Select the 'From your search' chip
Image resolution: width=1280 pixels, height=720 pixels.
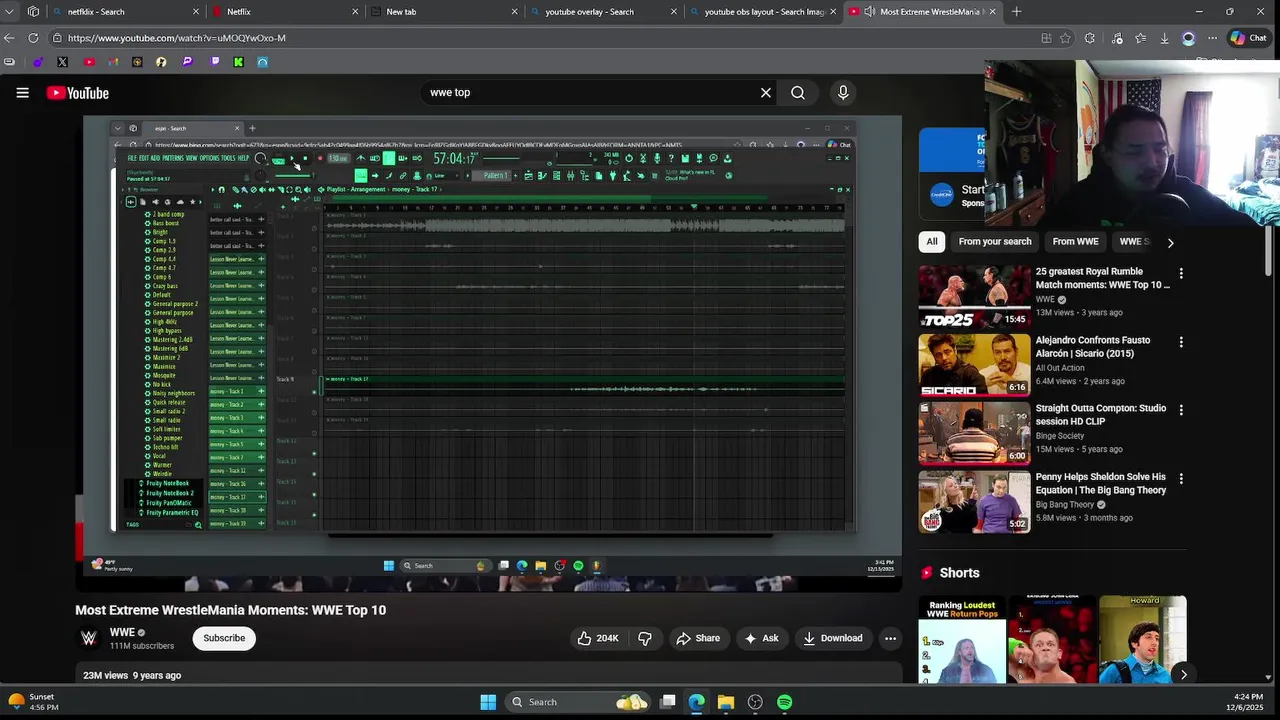point(995,242)
